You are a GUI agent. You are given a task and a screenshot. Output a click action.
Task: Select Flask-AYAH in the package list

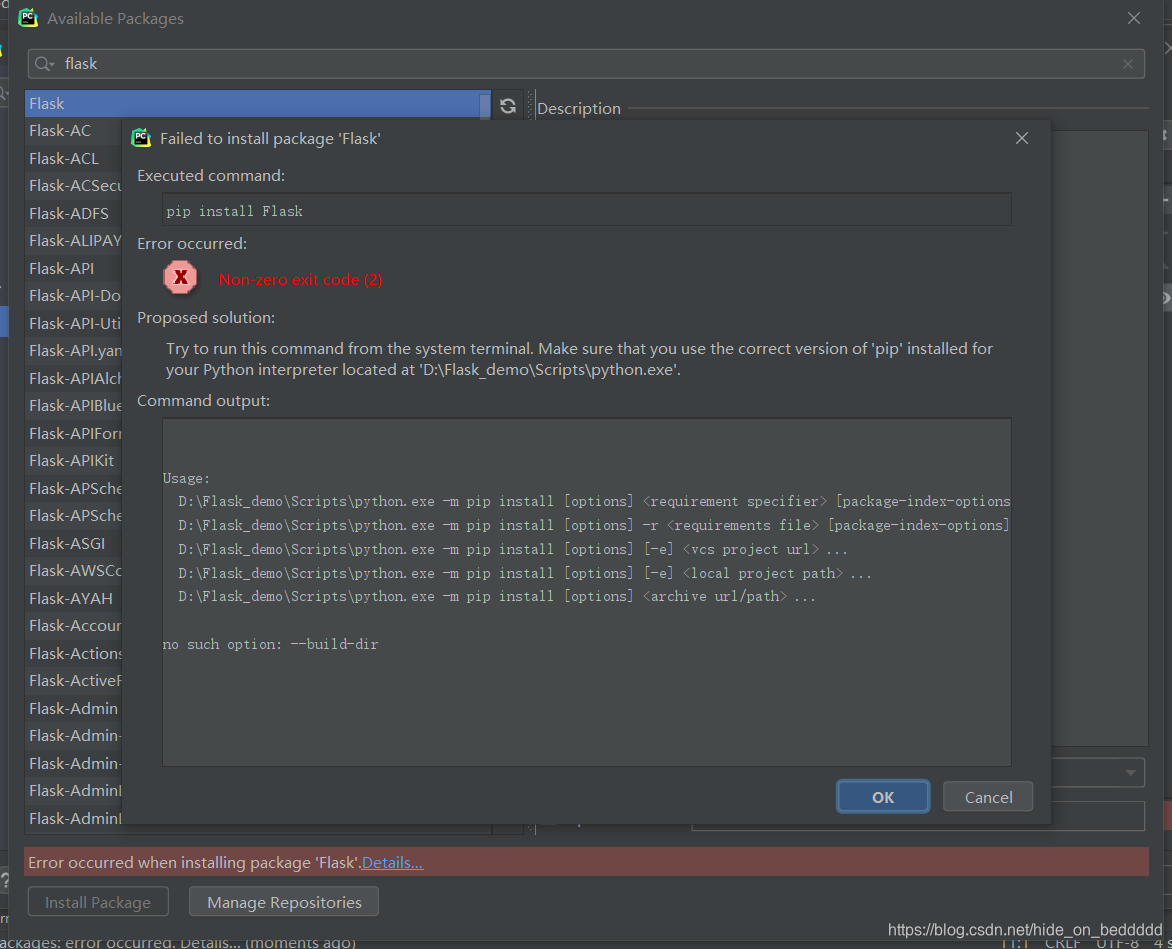(x=71, y=599)
